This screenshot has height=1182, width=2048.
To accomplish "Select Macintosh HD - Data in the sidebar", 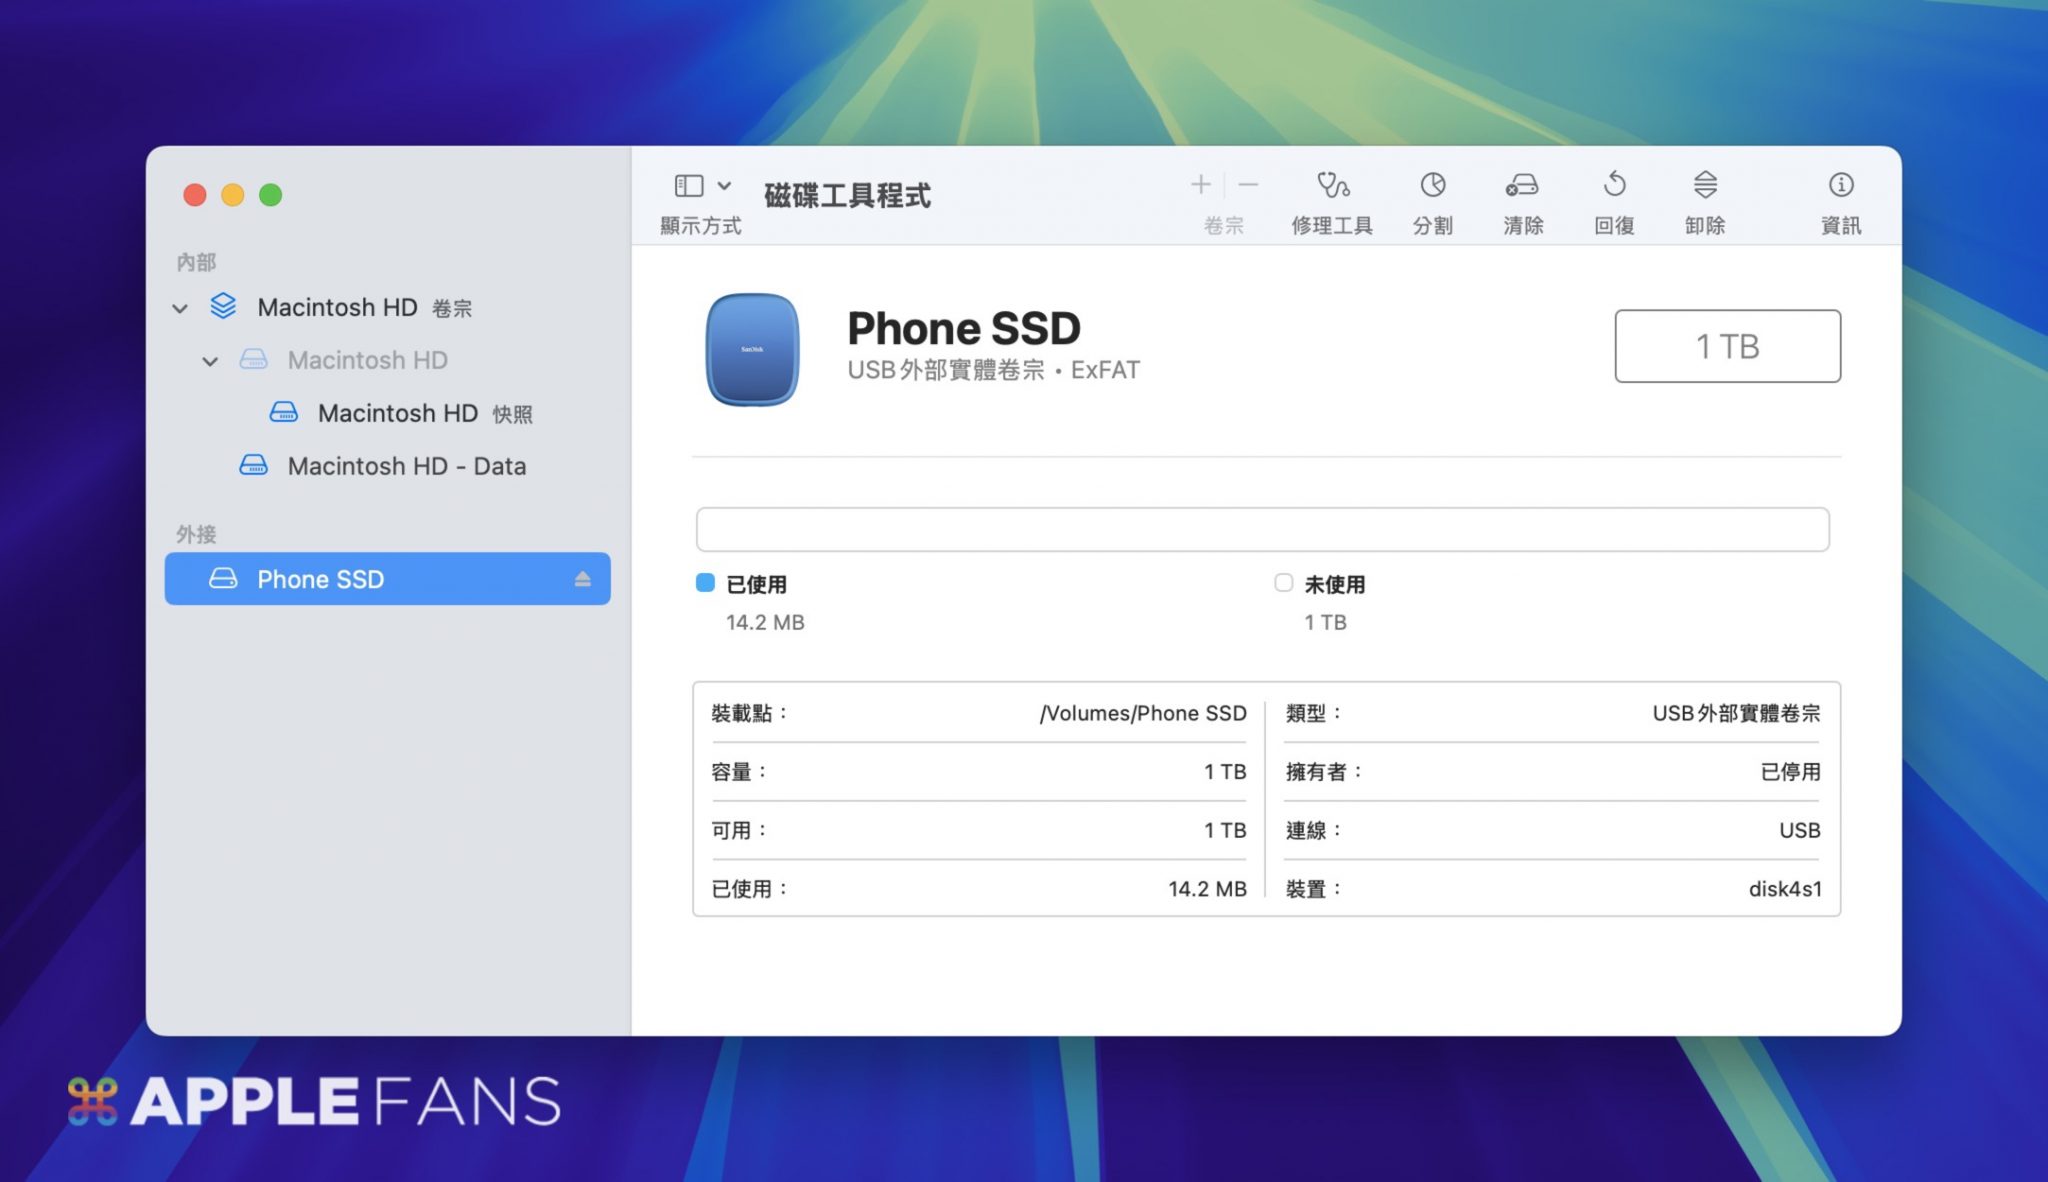I will (406, 466).
